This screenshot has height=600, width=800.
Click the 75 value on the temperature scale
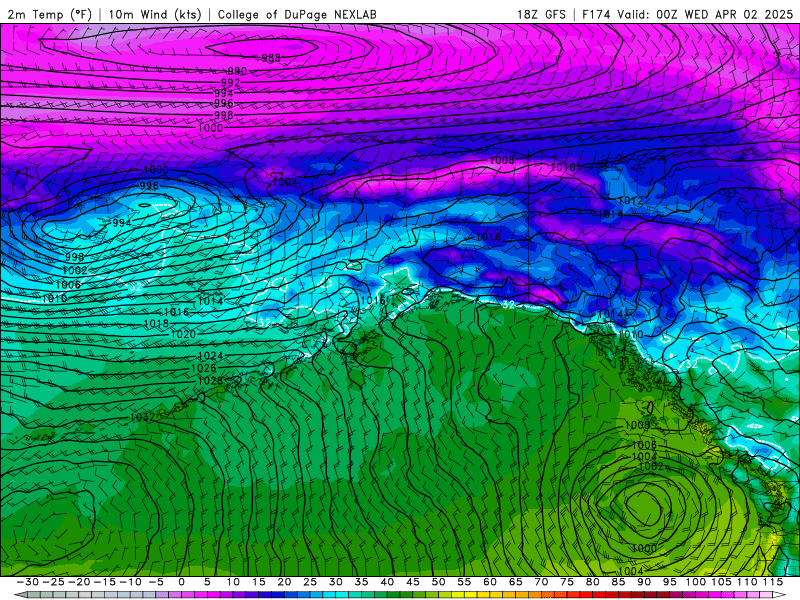(x=566, y=582)
